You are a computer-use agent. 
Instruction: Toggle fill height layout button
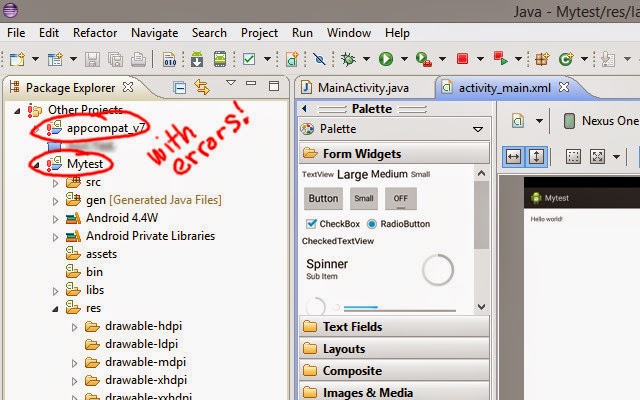click(536, 156)
